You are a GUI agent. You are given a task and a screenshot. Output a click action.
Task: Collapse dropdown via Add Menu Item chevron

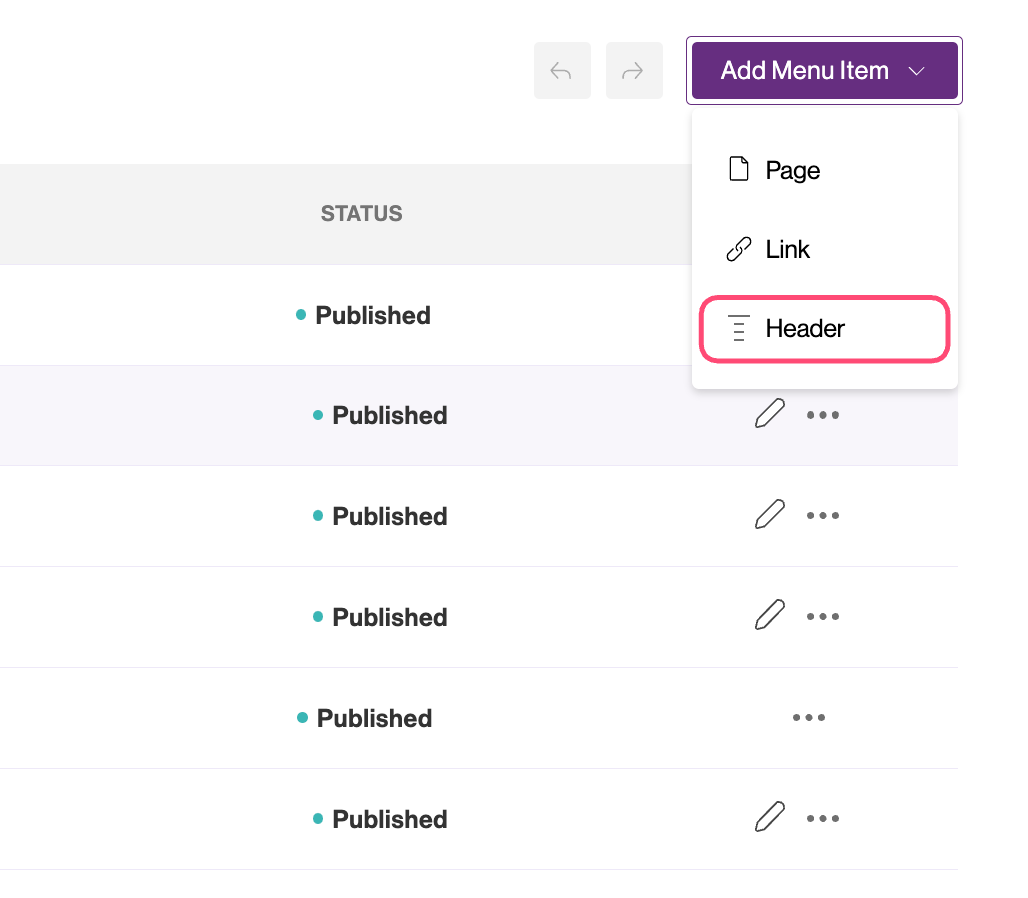tap(917, 71)
